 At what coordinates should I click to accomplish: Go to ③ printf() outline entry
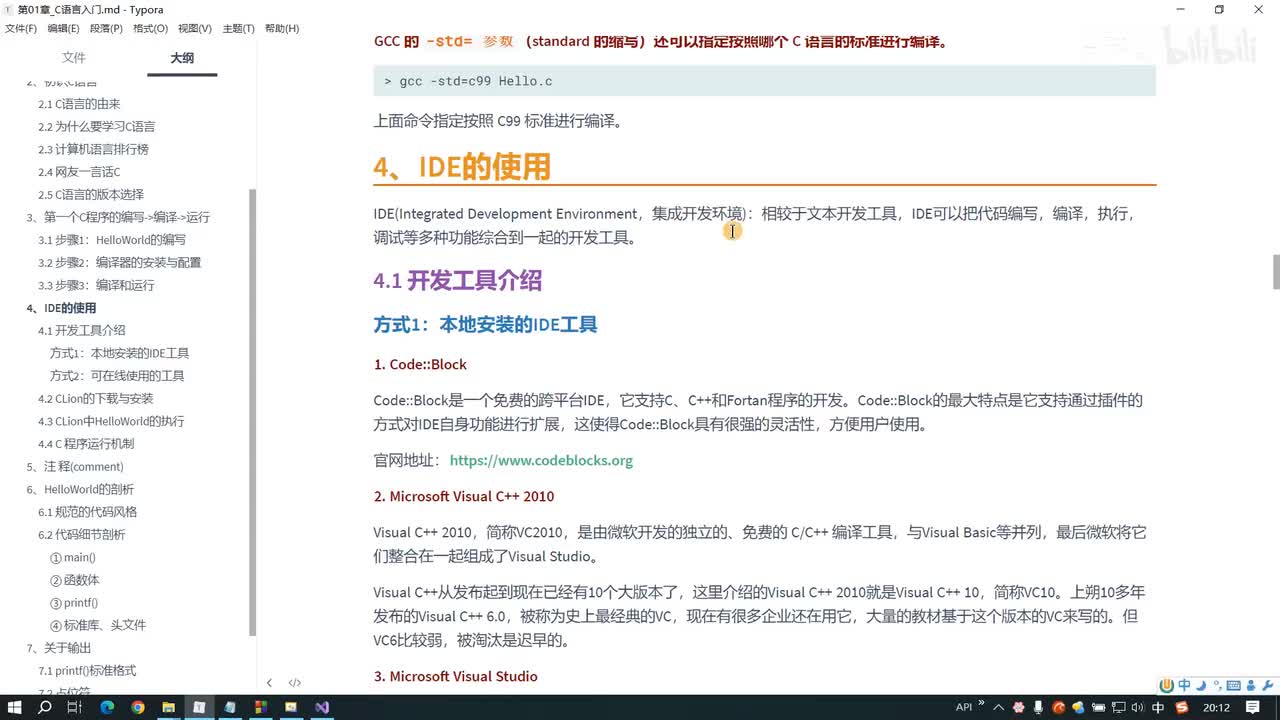coord(74,603)
